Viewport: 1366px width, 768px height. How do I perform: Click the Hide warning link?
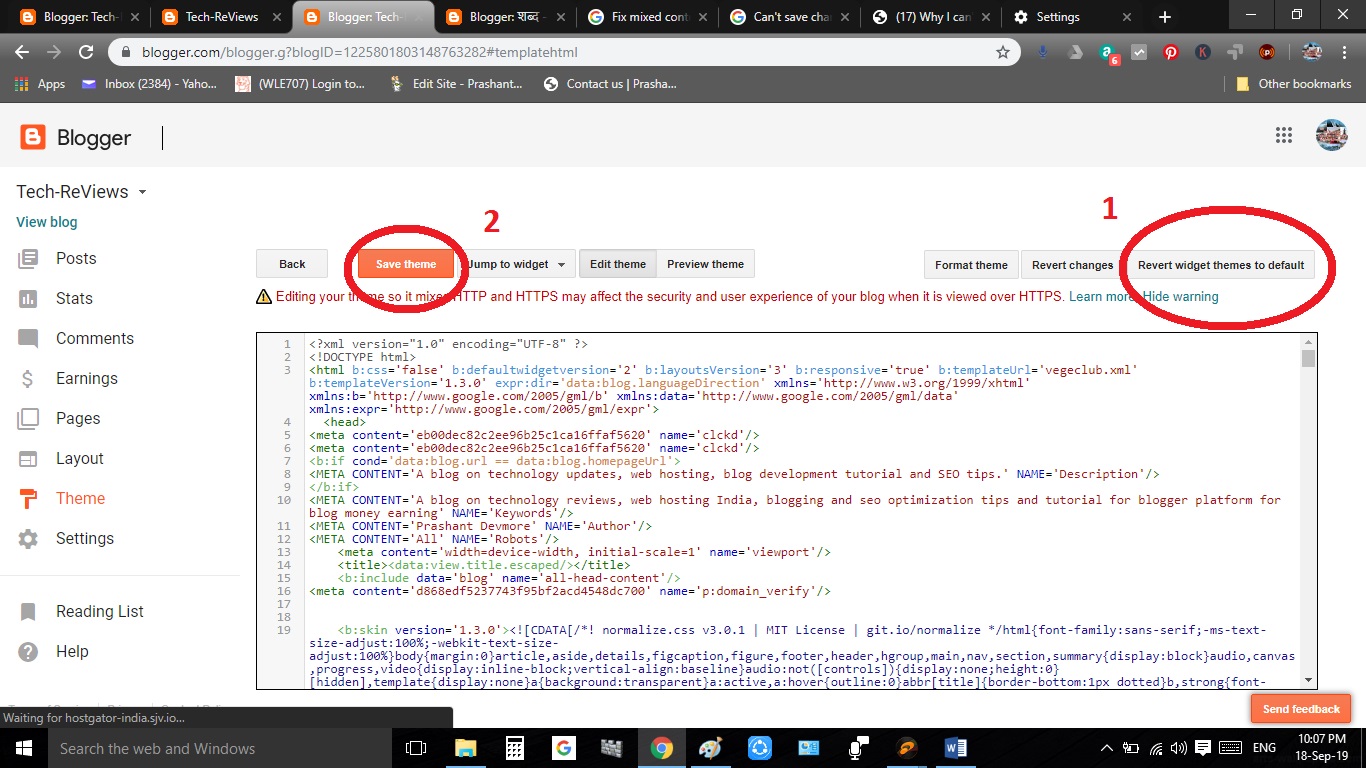1181,297
